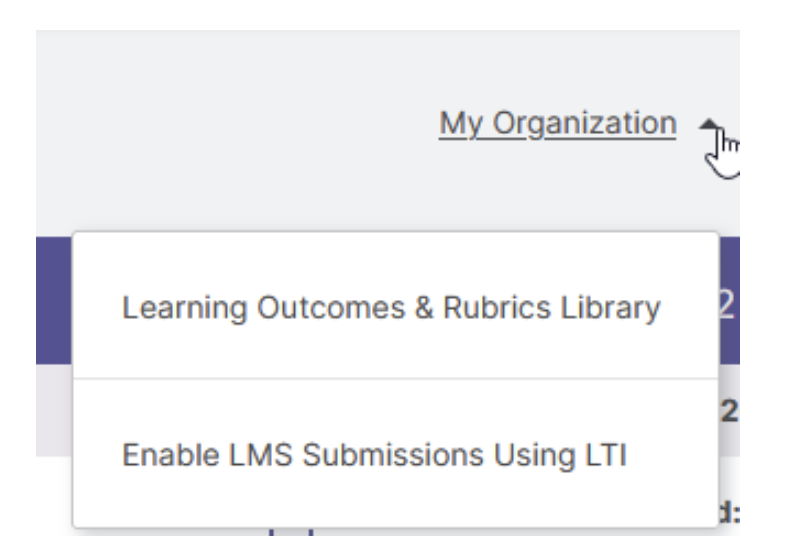Click the caret arrow beside My Organization
The width and height of the screenshot is (812, 560).
point(709,124)
